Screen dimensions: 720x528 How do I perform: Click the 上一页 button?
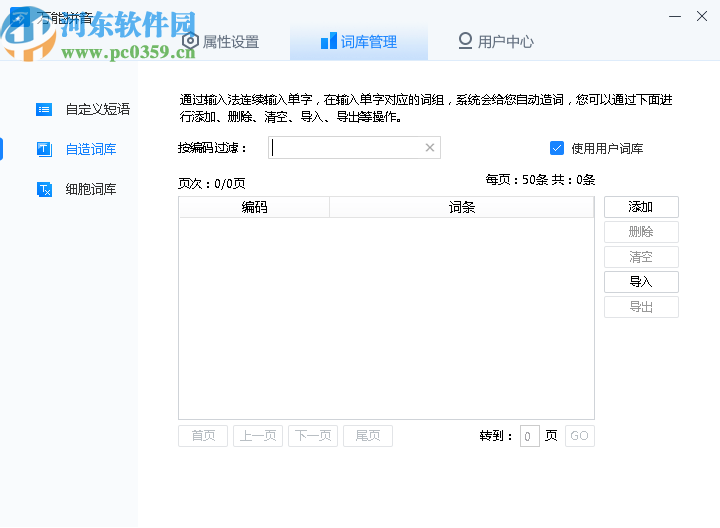(x=258, y=436)
